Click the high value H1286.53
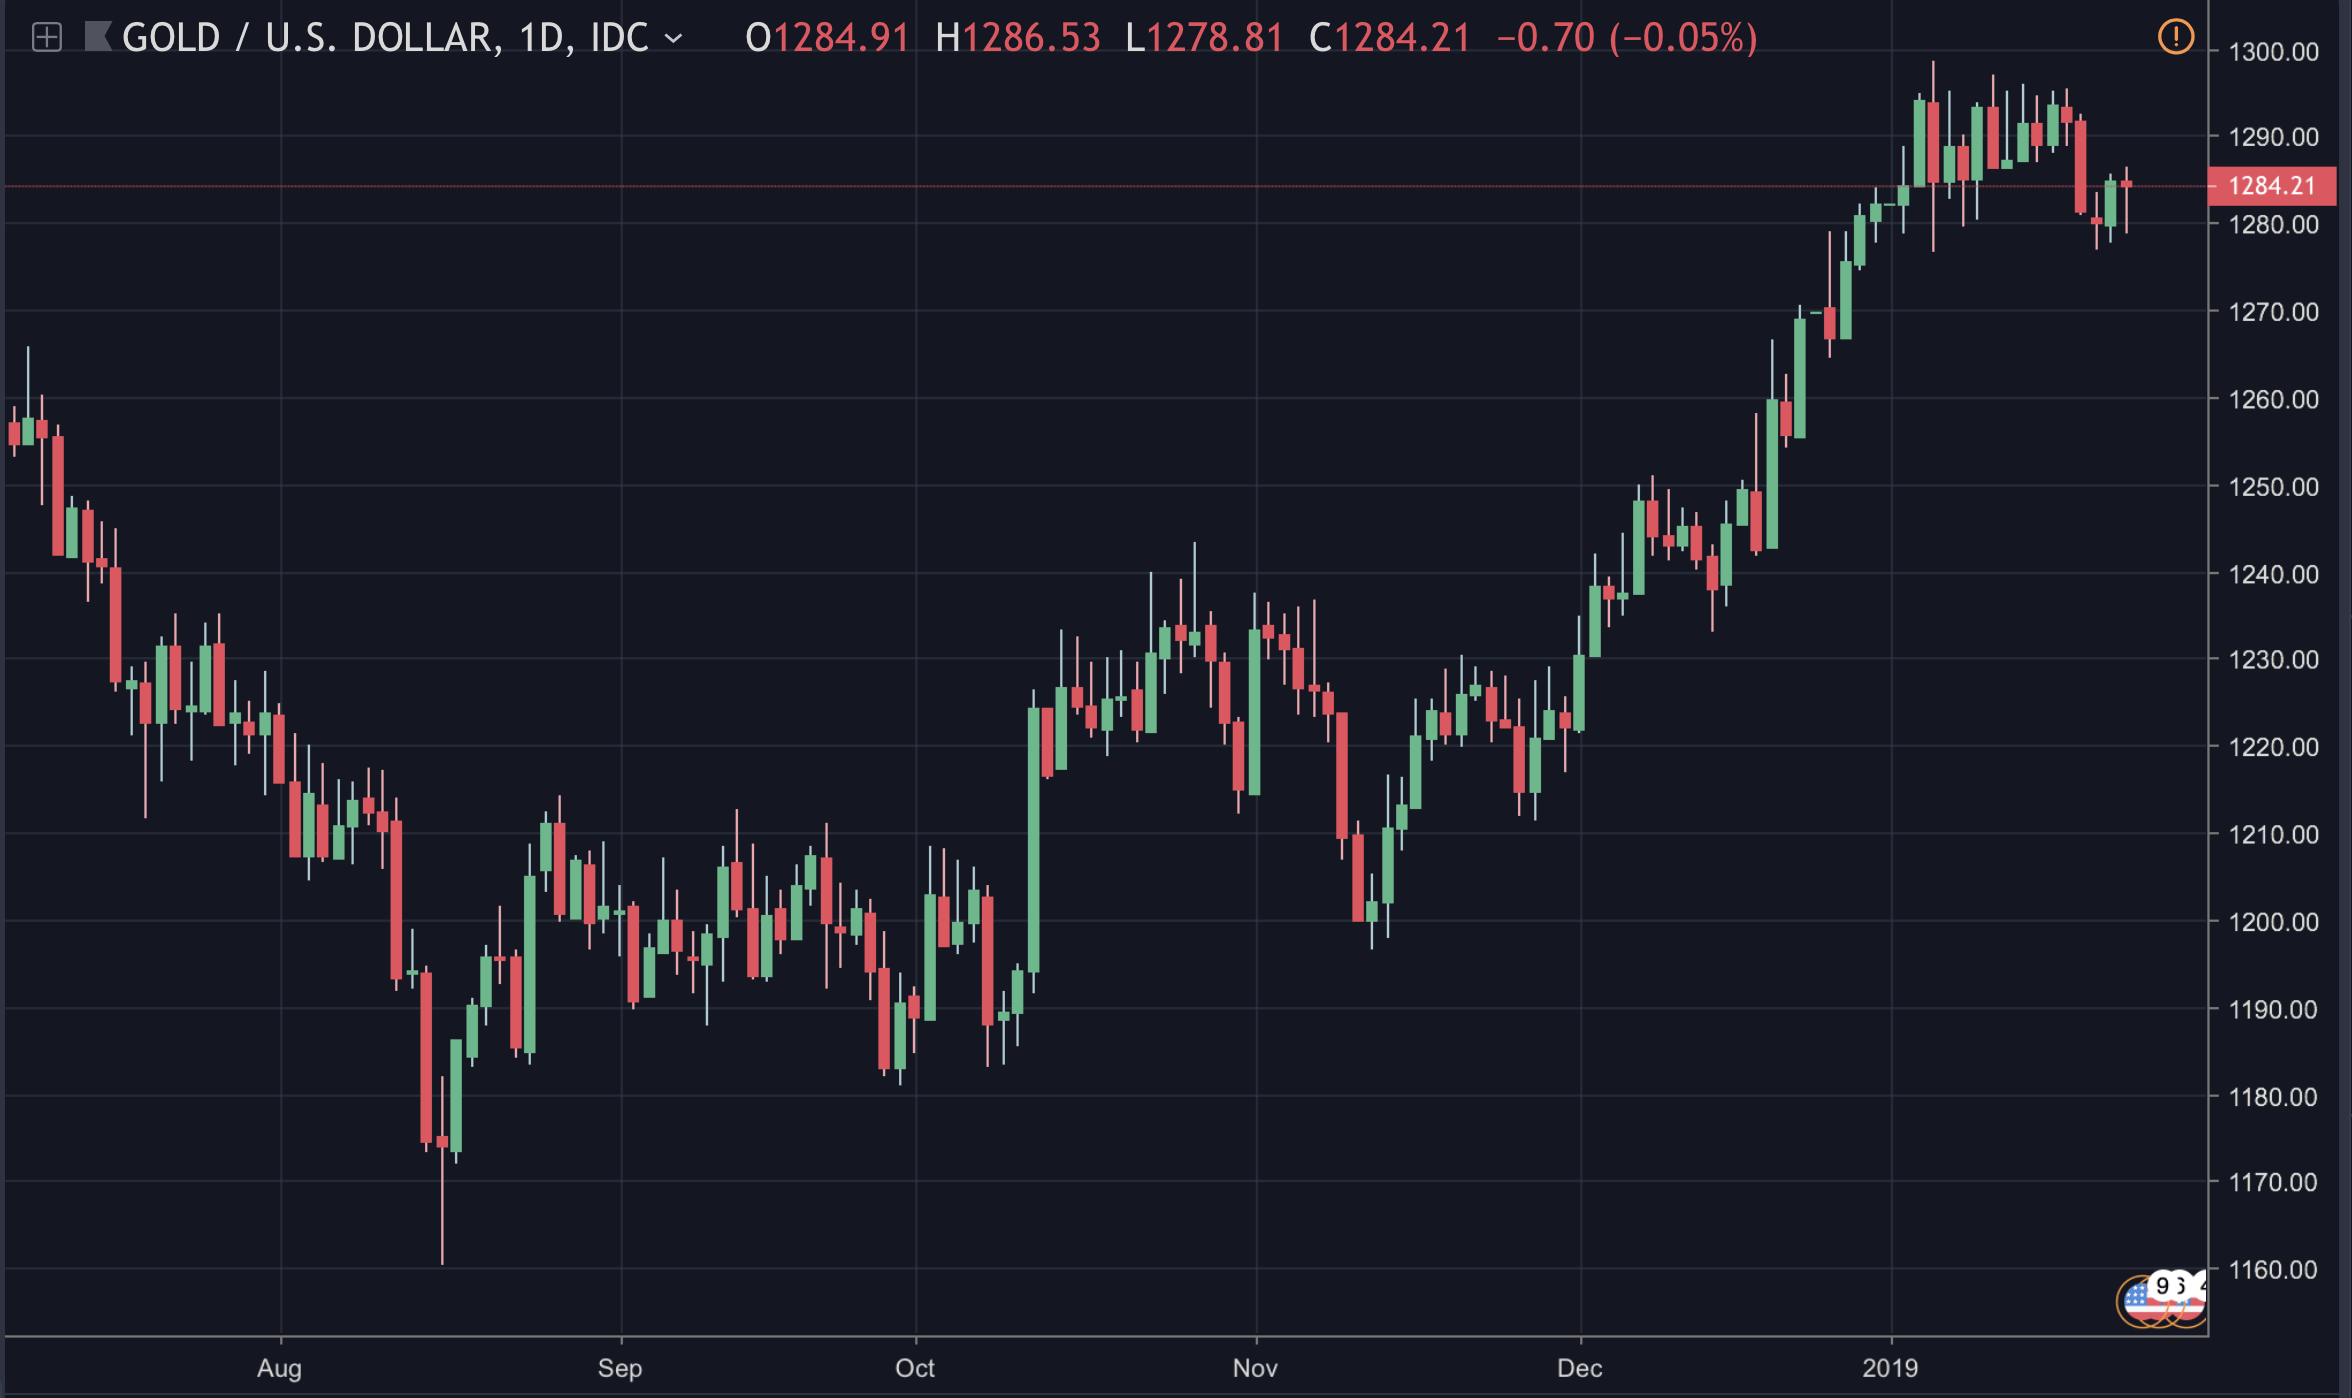 click(1018, 38)
